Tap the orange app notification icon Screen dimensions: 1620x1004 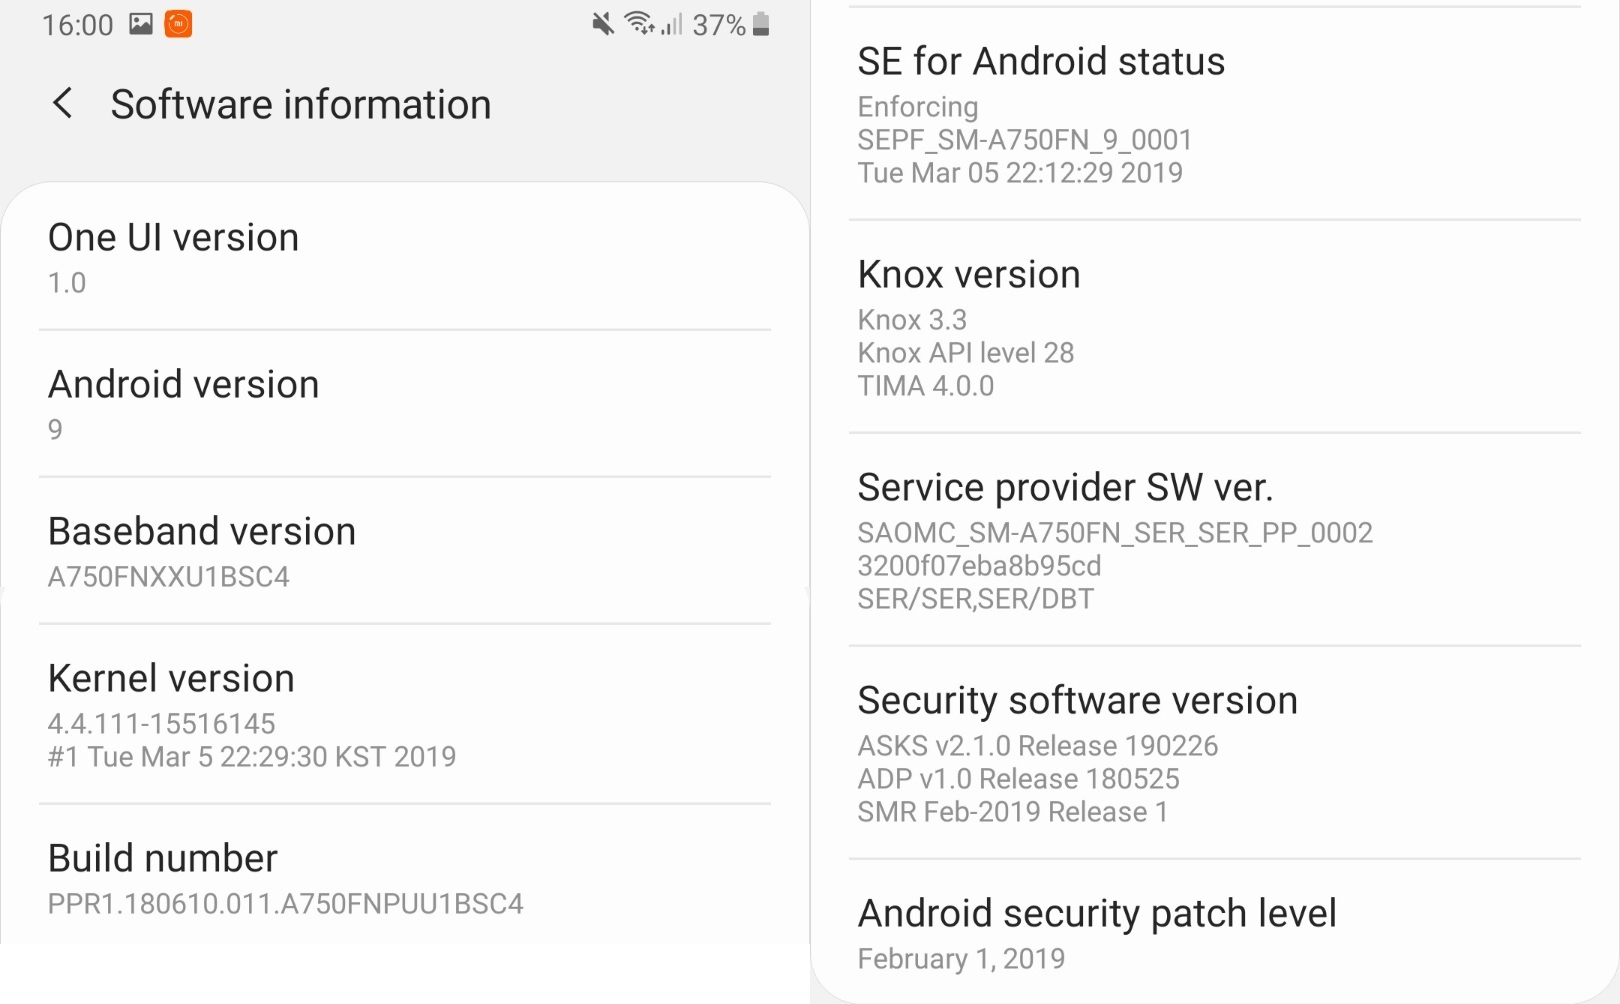click(178, 24)
